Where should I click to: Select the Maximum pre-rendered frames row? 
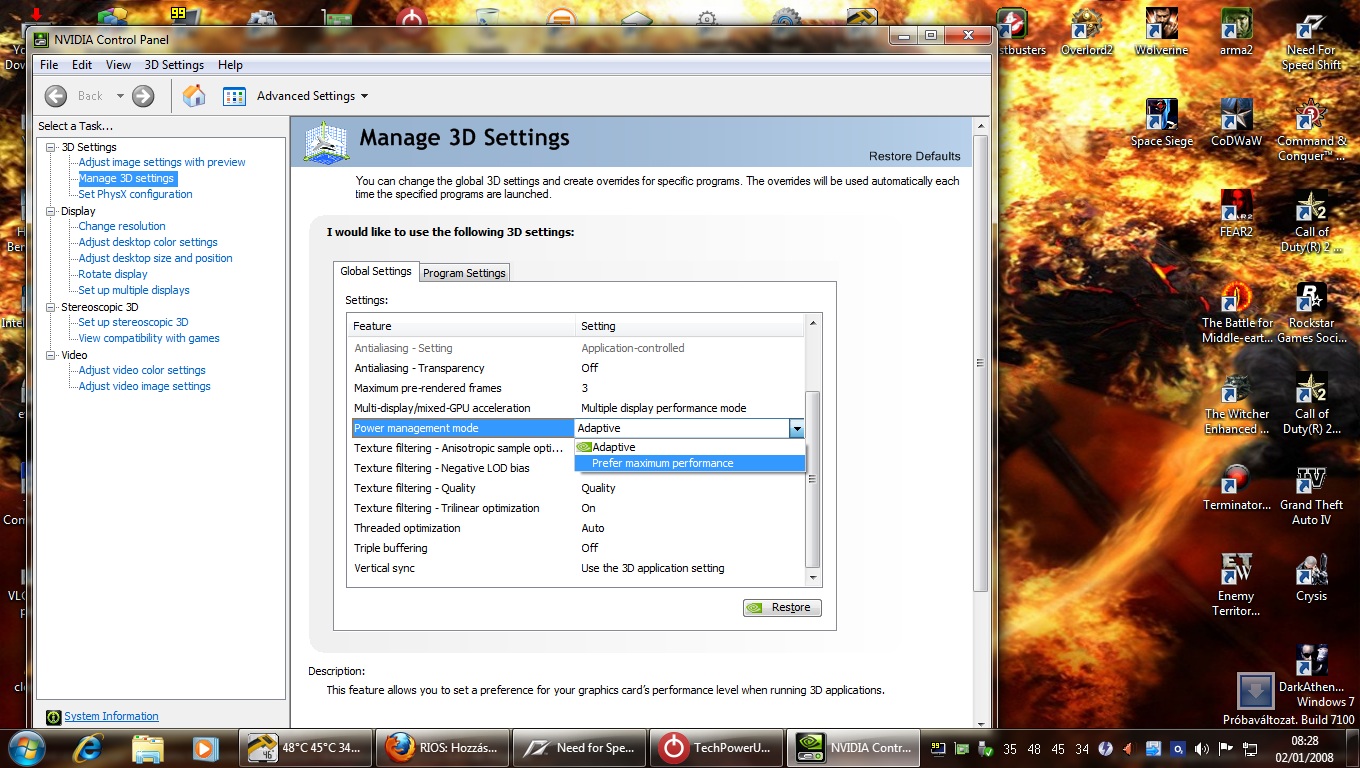tap(576, 388)
